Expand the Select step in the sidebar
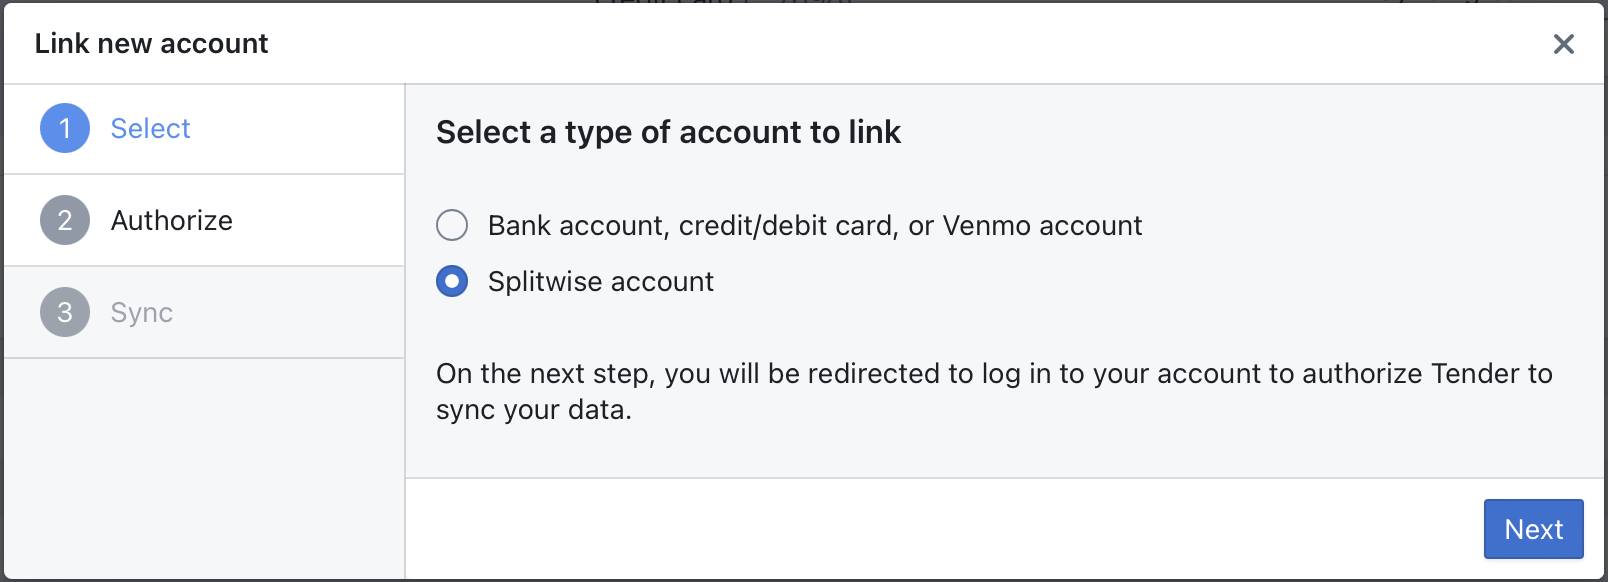1608x582 pixels. [150, 128]
